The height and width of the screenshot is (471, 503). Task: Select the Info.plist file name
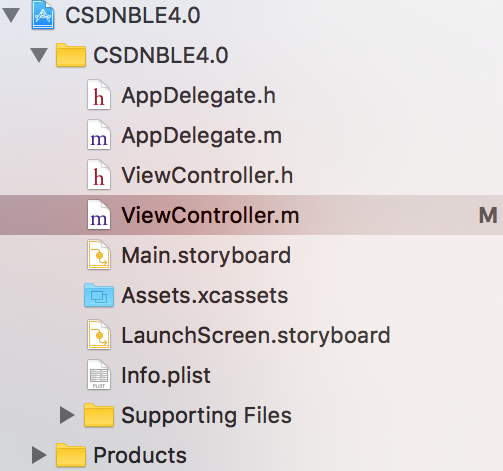(166, 376)
